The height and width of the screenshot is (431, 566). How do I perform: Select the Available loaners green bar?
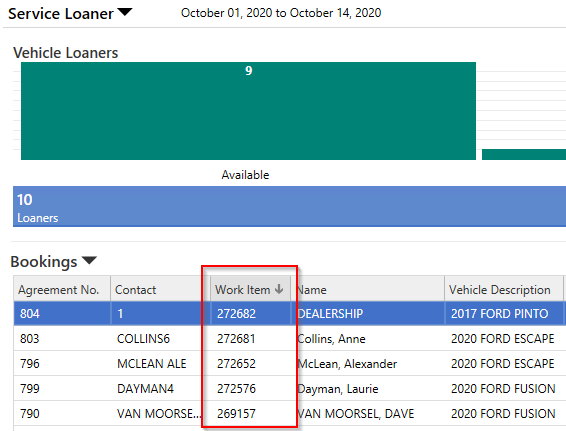[x=248, y=111]
